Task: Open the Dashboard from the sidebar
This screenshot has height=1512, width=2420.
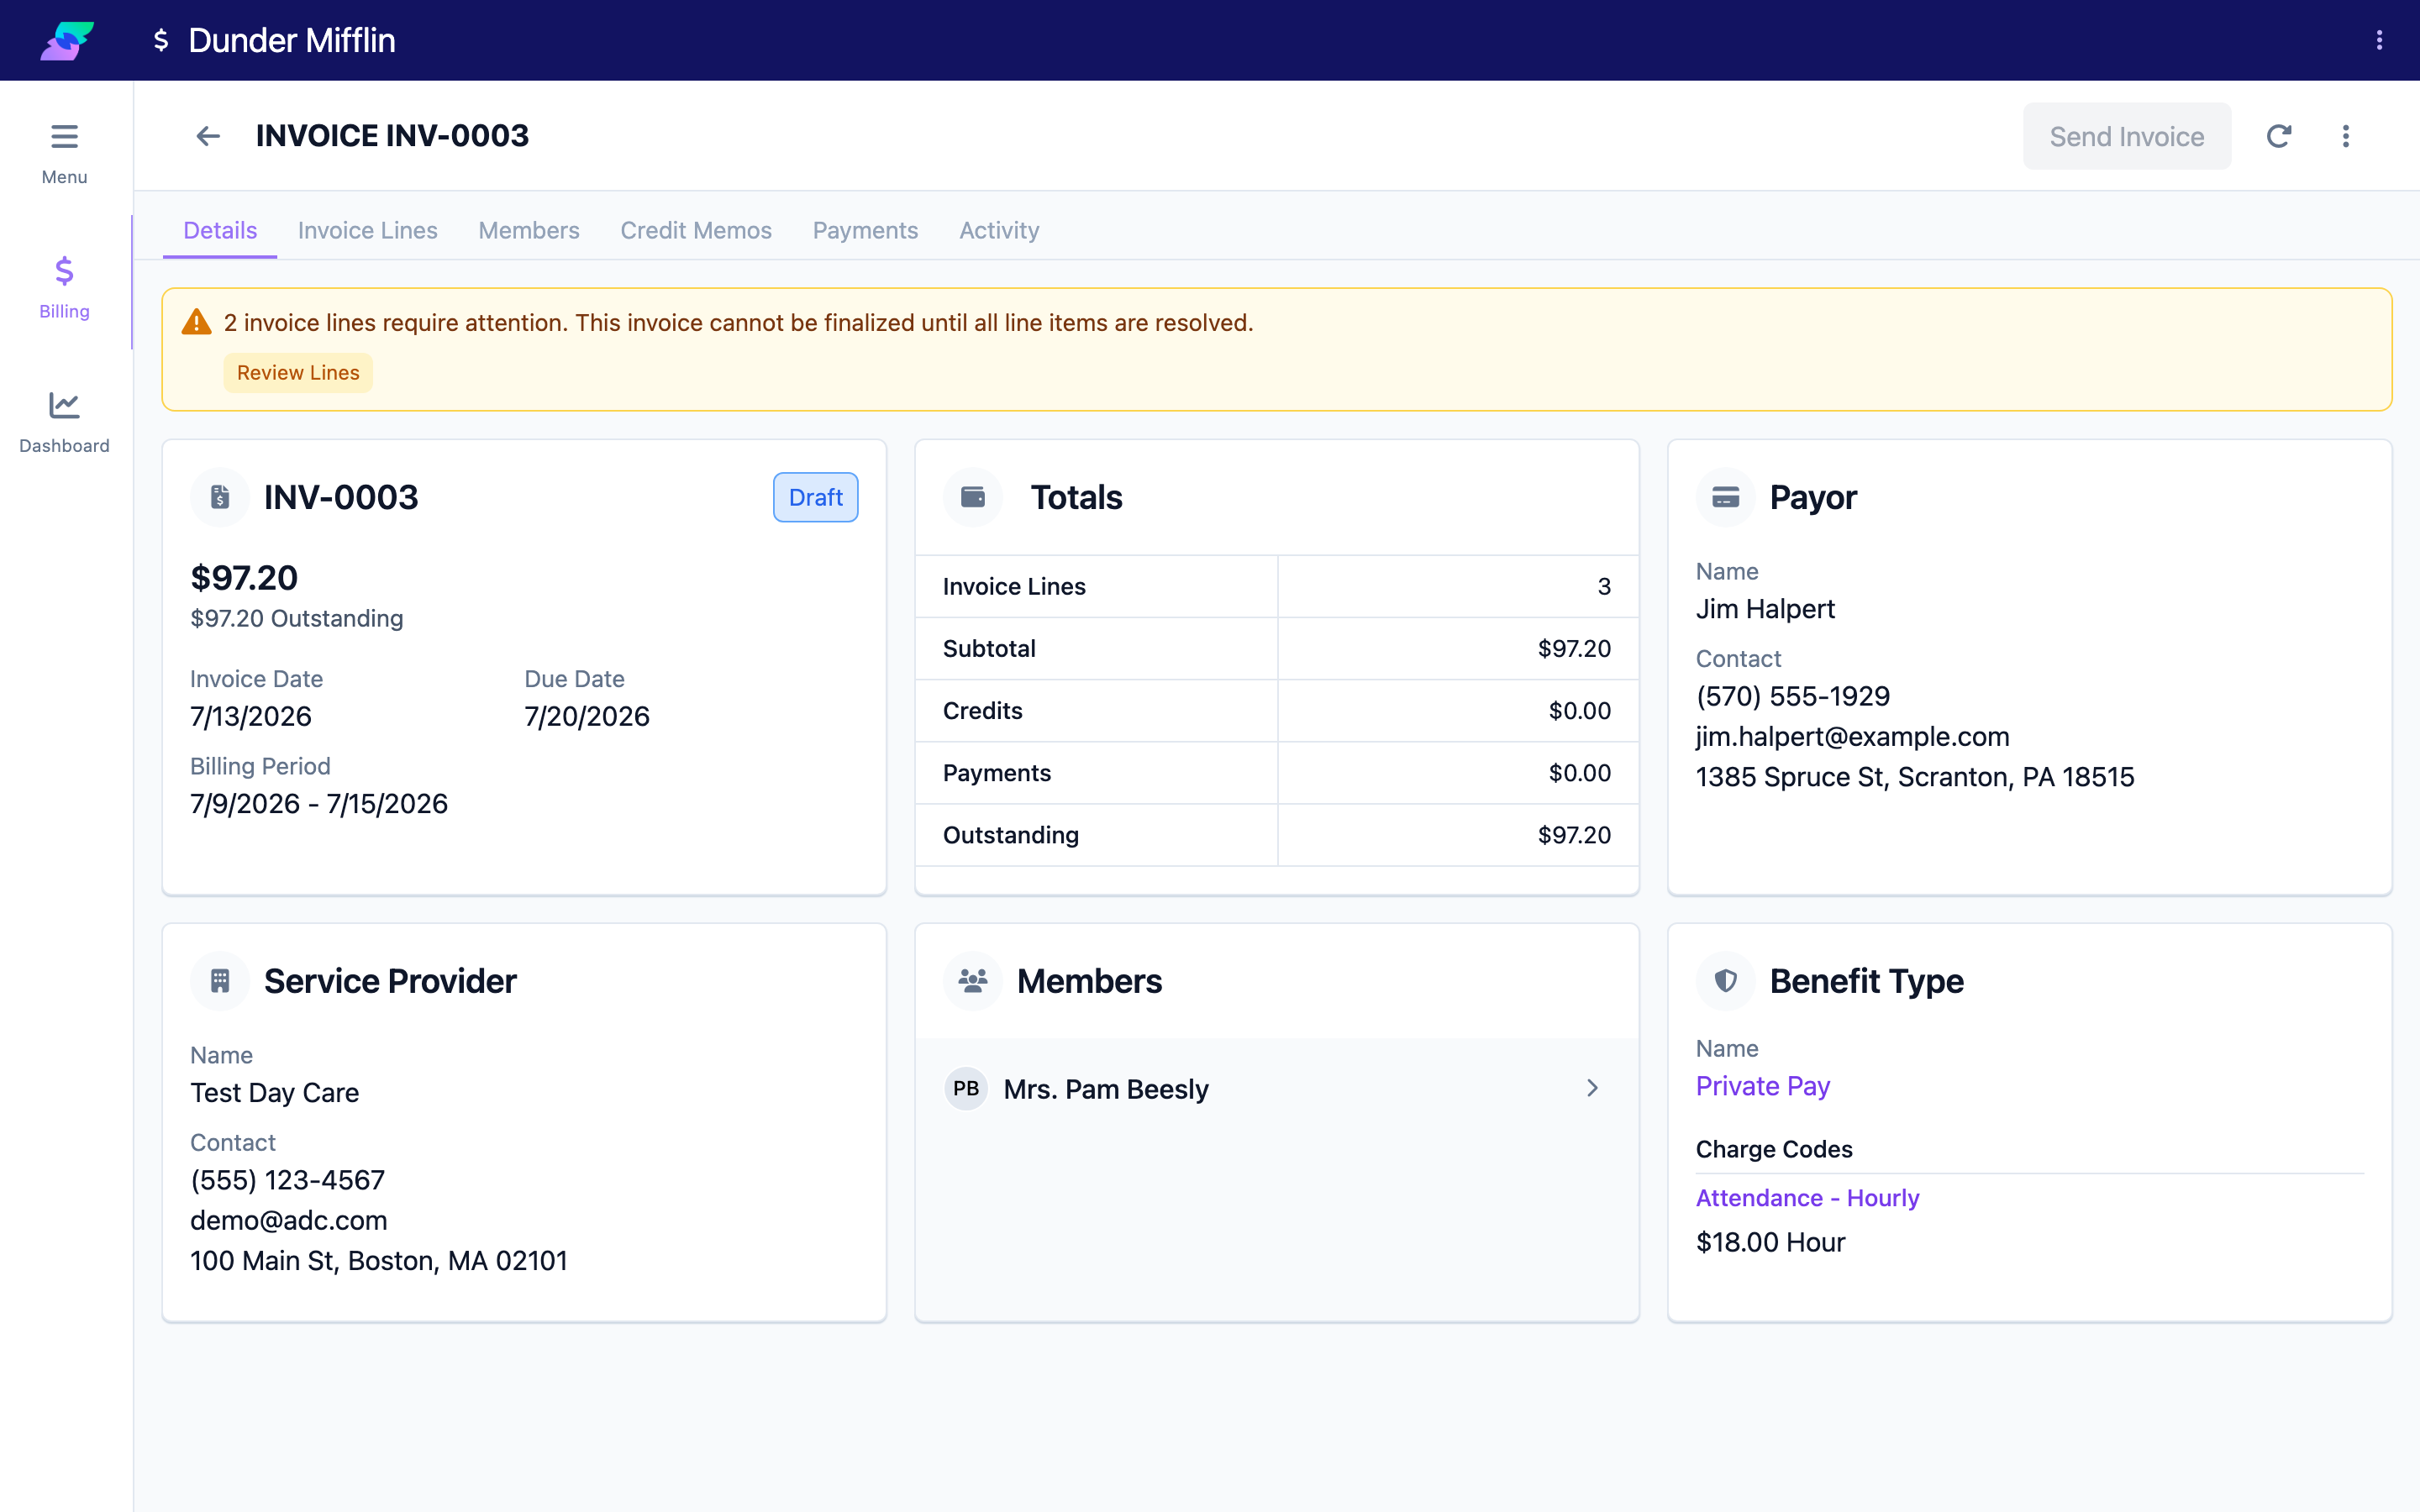Action: 65,422
